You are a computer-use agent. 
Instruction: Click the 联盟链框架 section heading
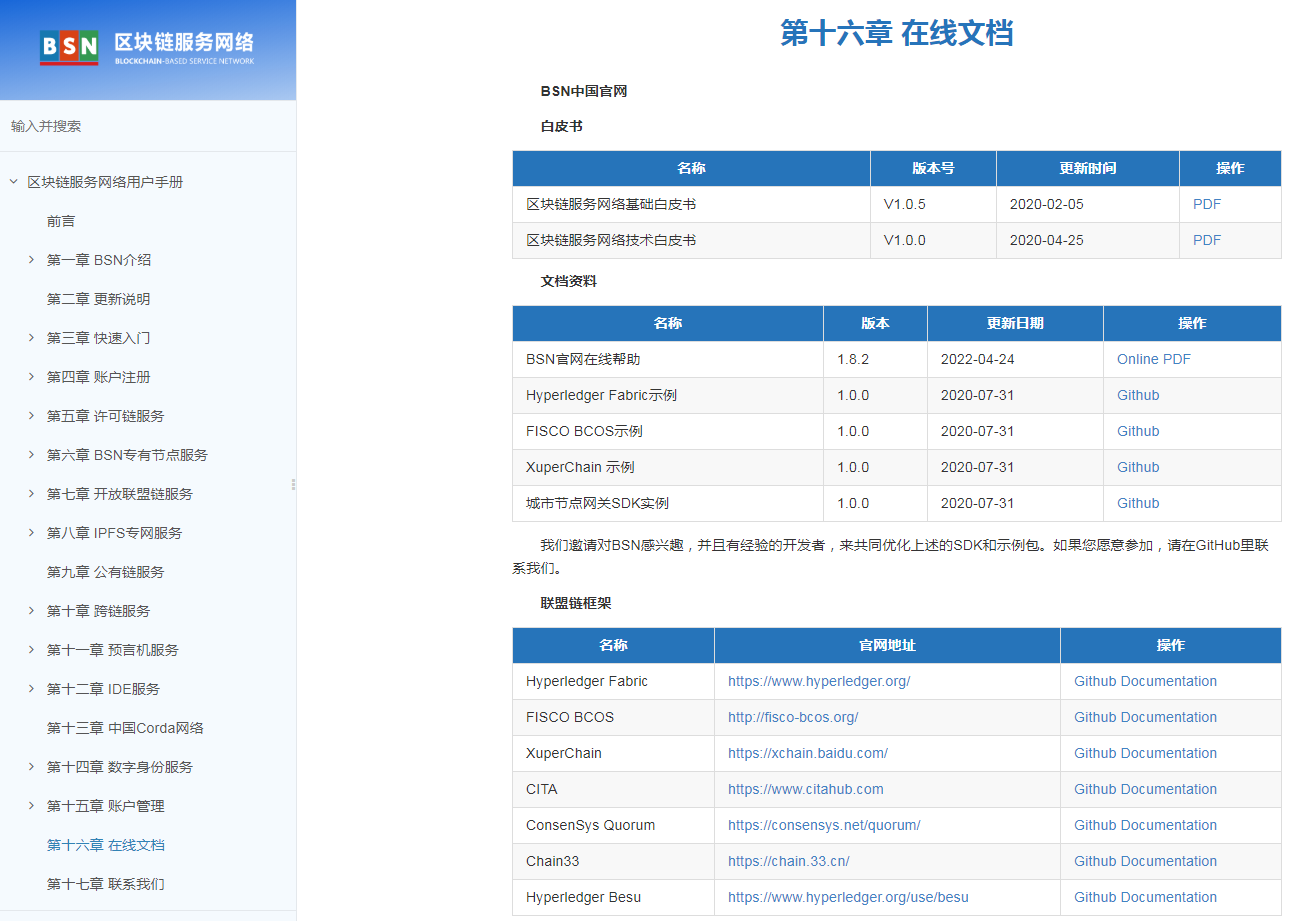pyautogui.click(x=576, y=603)
